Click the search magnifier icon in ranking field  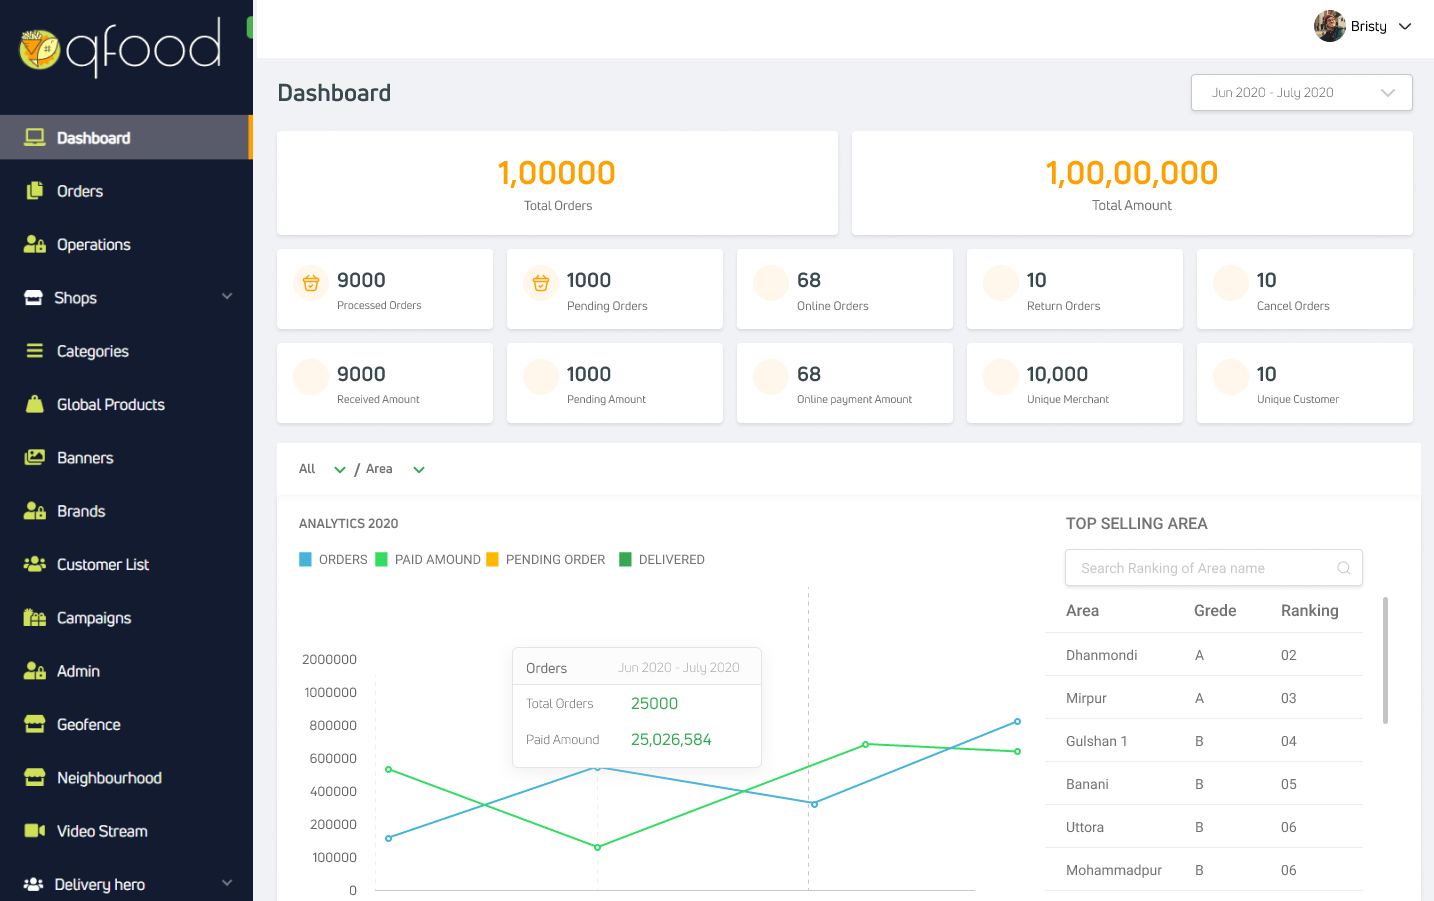point(1343,568)
